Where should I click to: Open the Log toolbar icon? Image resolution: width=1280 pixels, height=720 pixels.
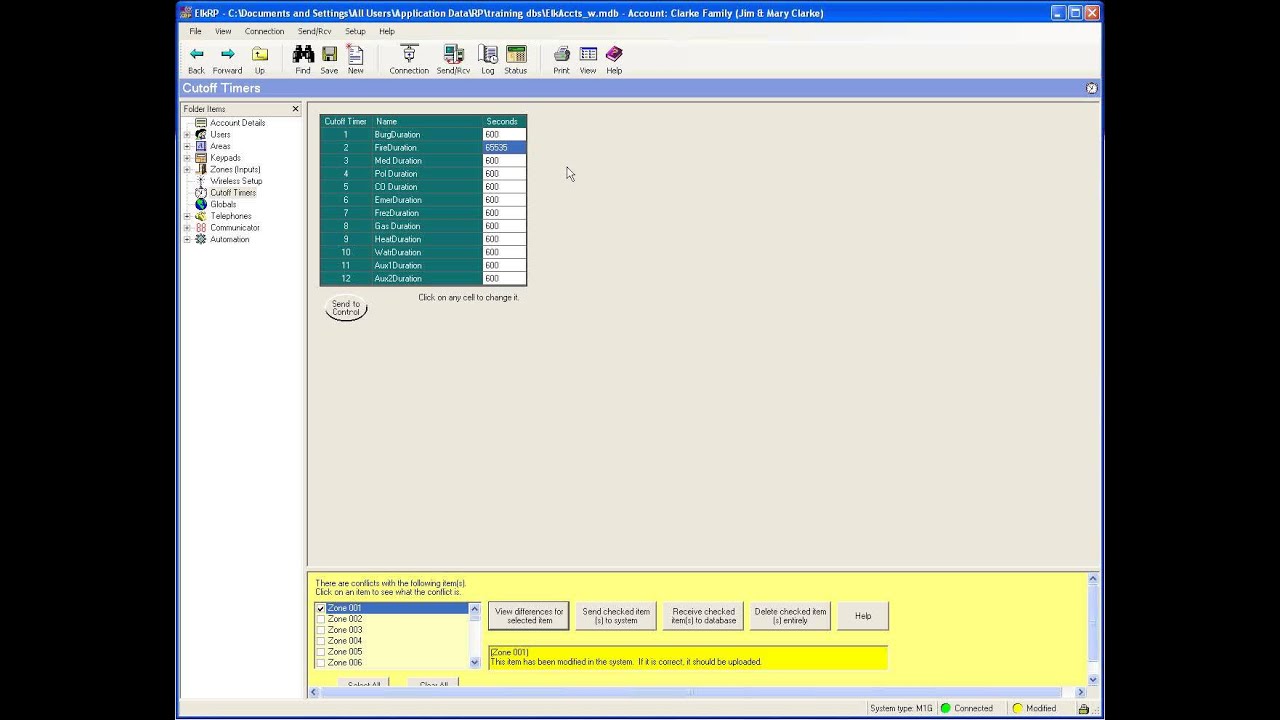487,60
